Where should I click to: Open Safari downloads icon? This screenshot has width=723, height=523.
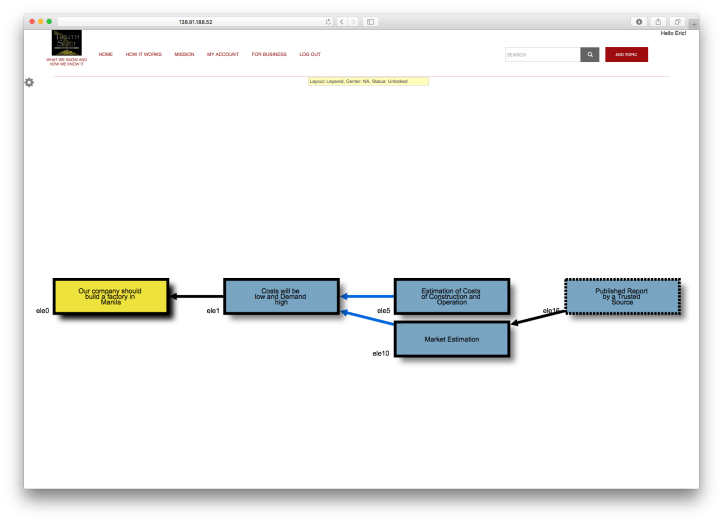640,21
